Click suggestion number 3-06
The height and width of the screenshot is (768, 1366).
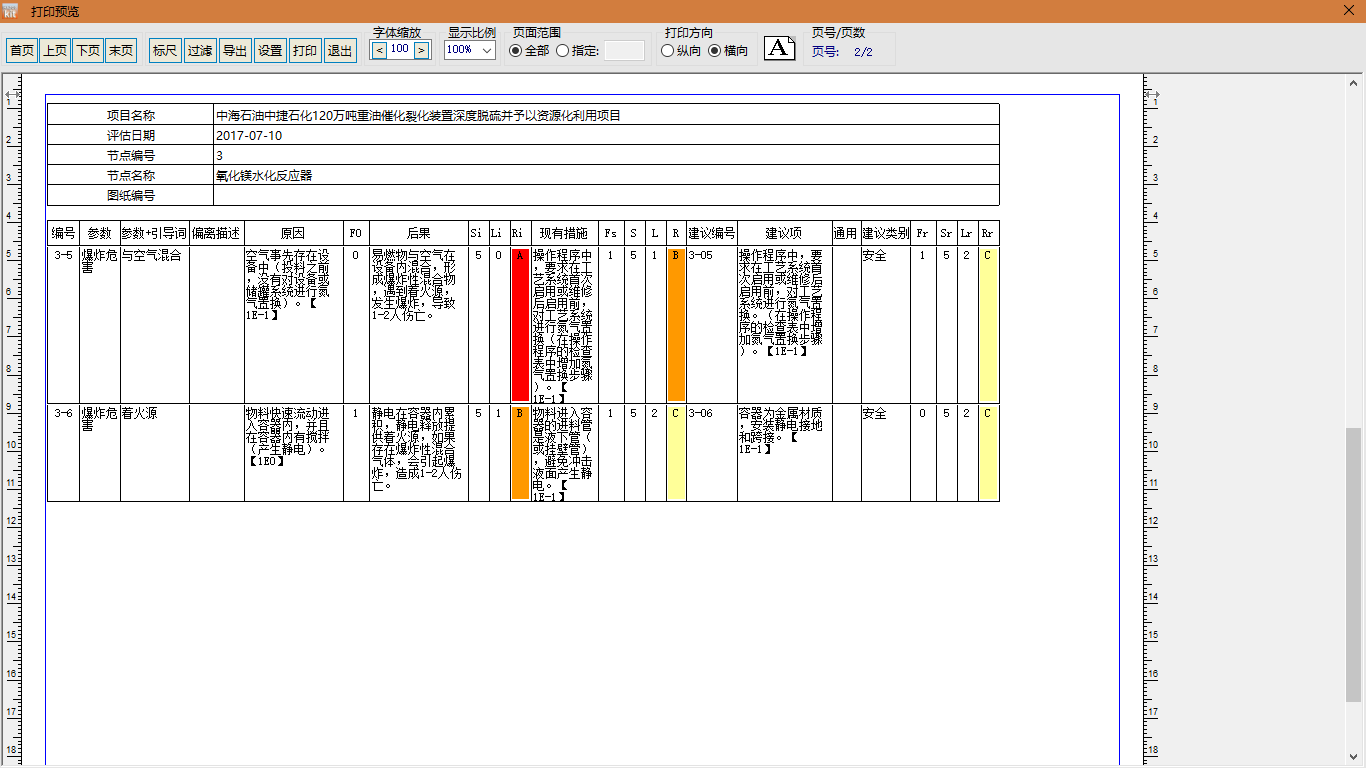coord(701,413)
